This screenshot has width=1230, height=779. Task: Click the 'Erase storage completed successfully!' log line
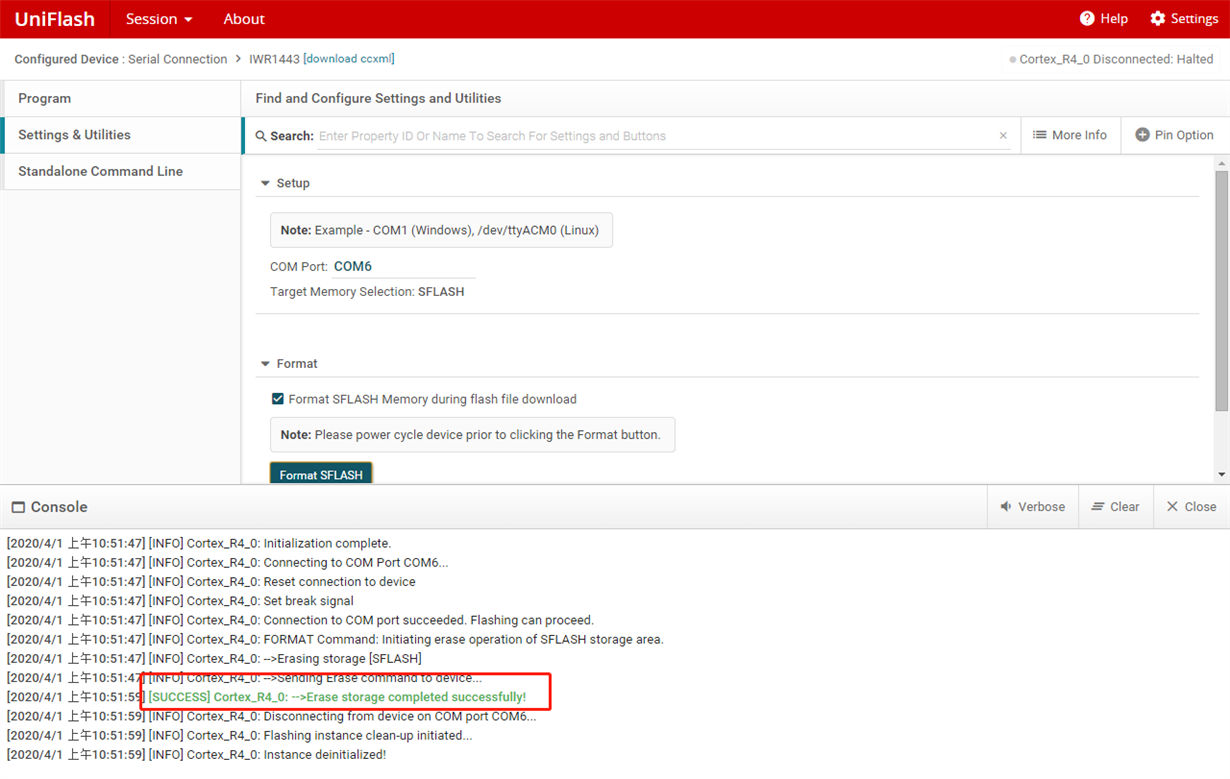337,697
